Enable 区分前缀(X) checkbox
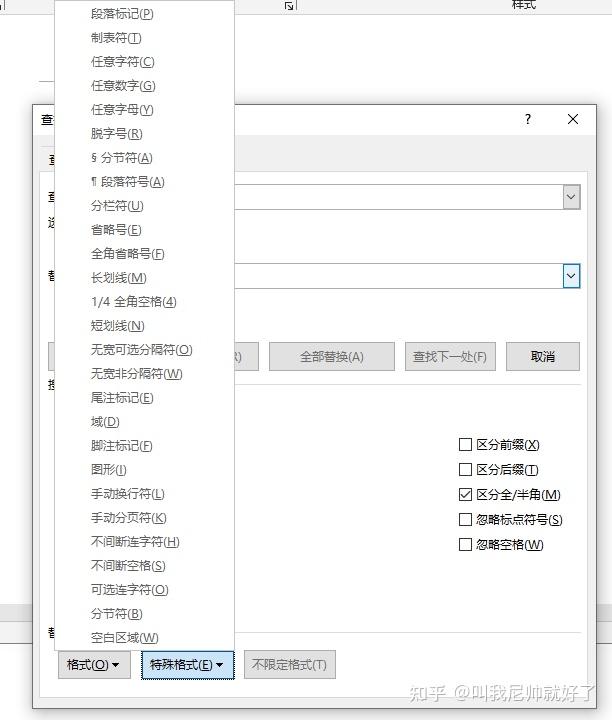Screen dimensions: 612x720 [x=465, y=444]
